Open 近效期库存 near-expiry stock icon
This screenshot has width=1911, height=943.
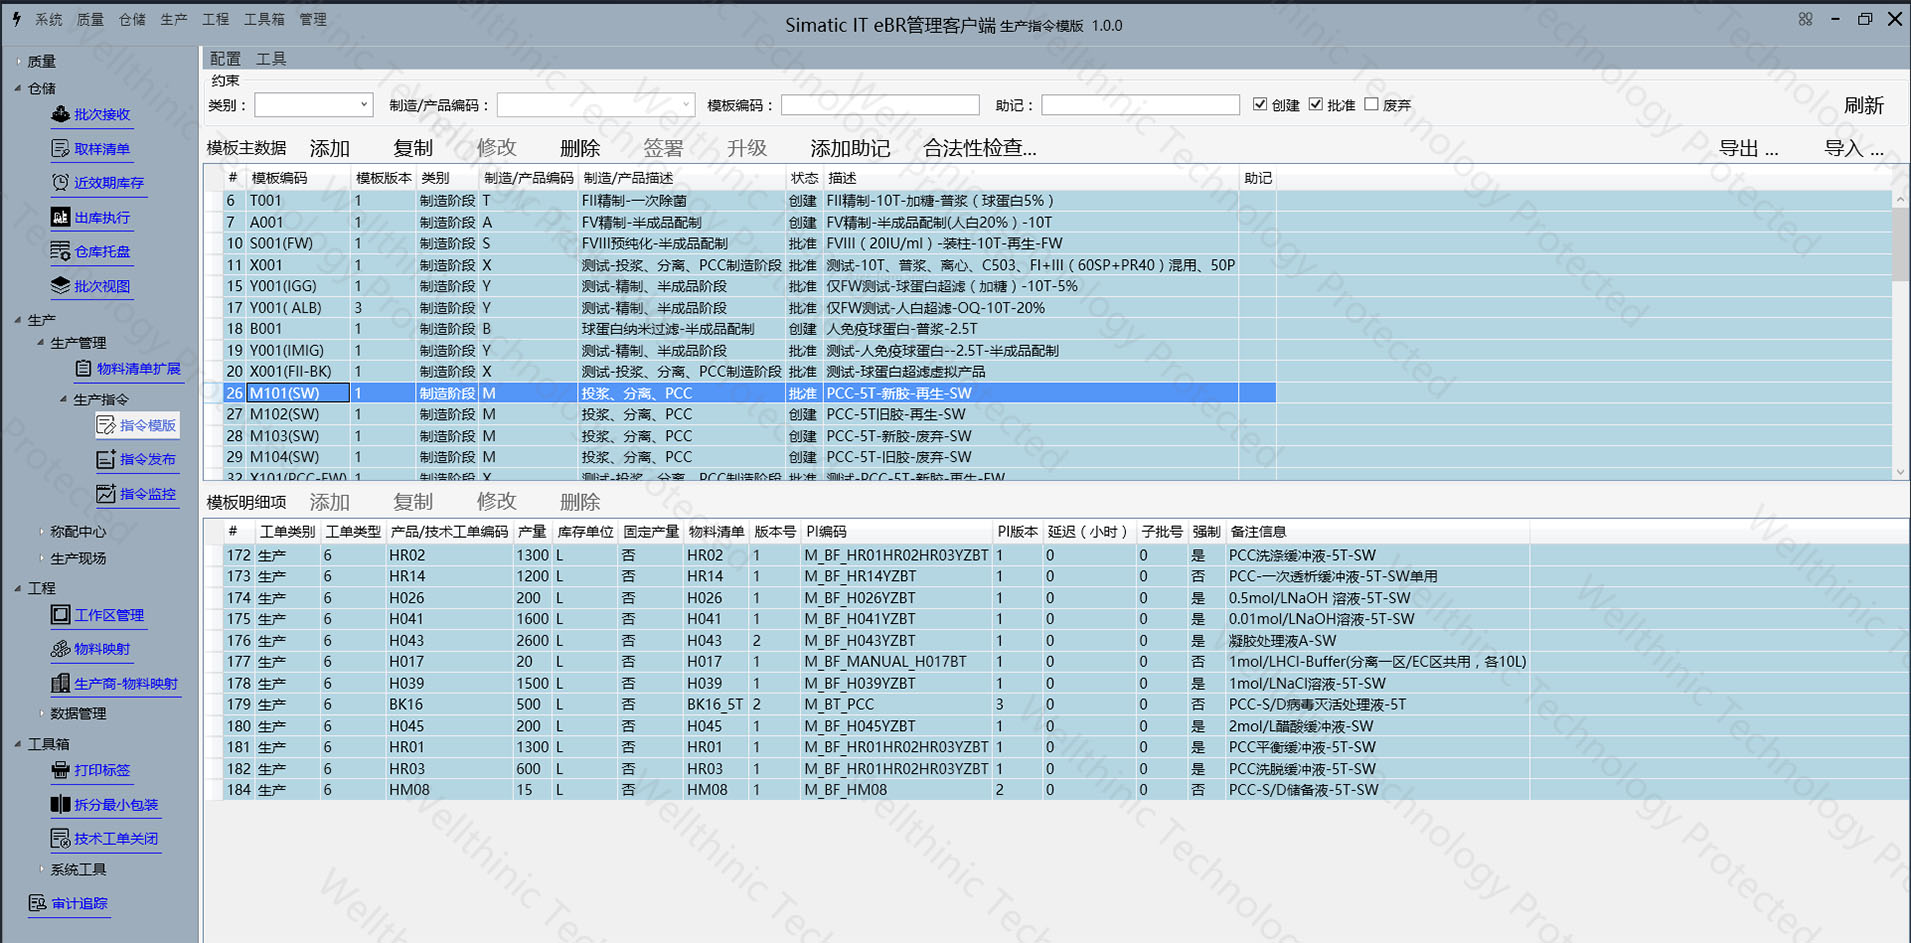60,183
